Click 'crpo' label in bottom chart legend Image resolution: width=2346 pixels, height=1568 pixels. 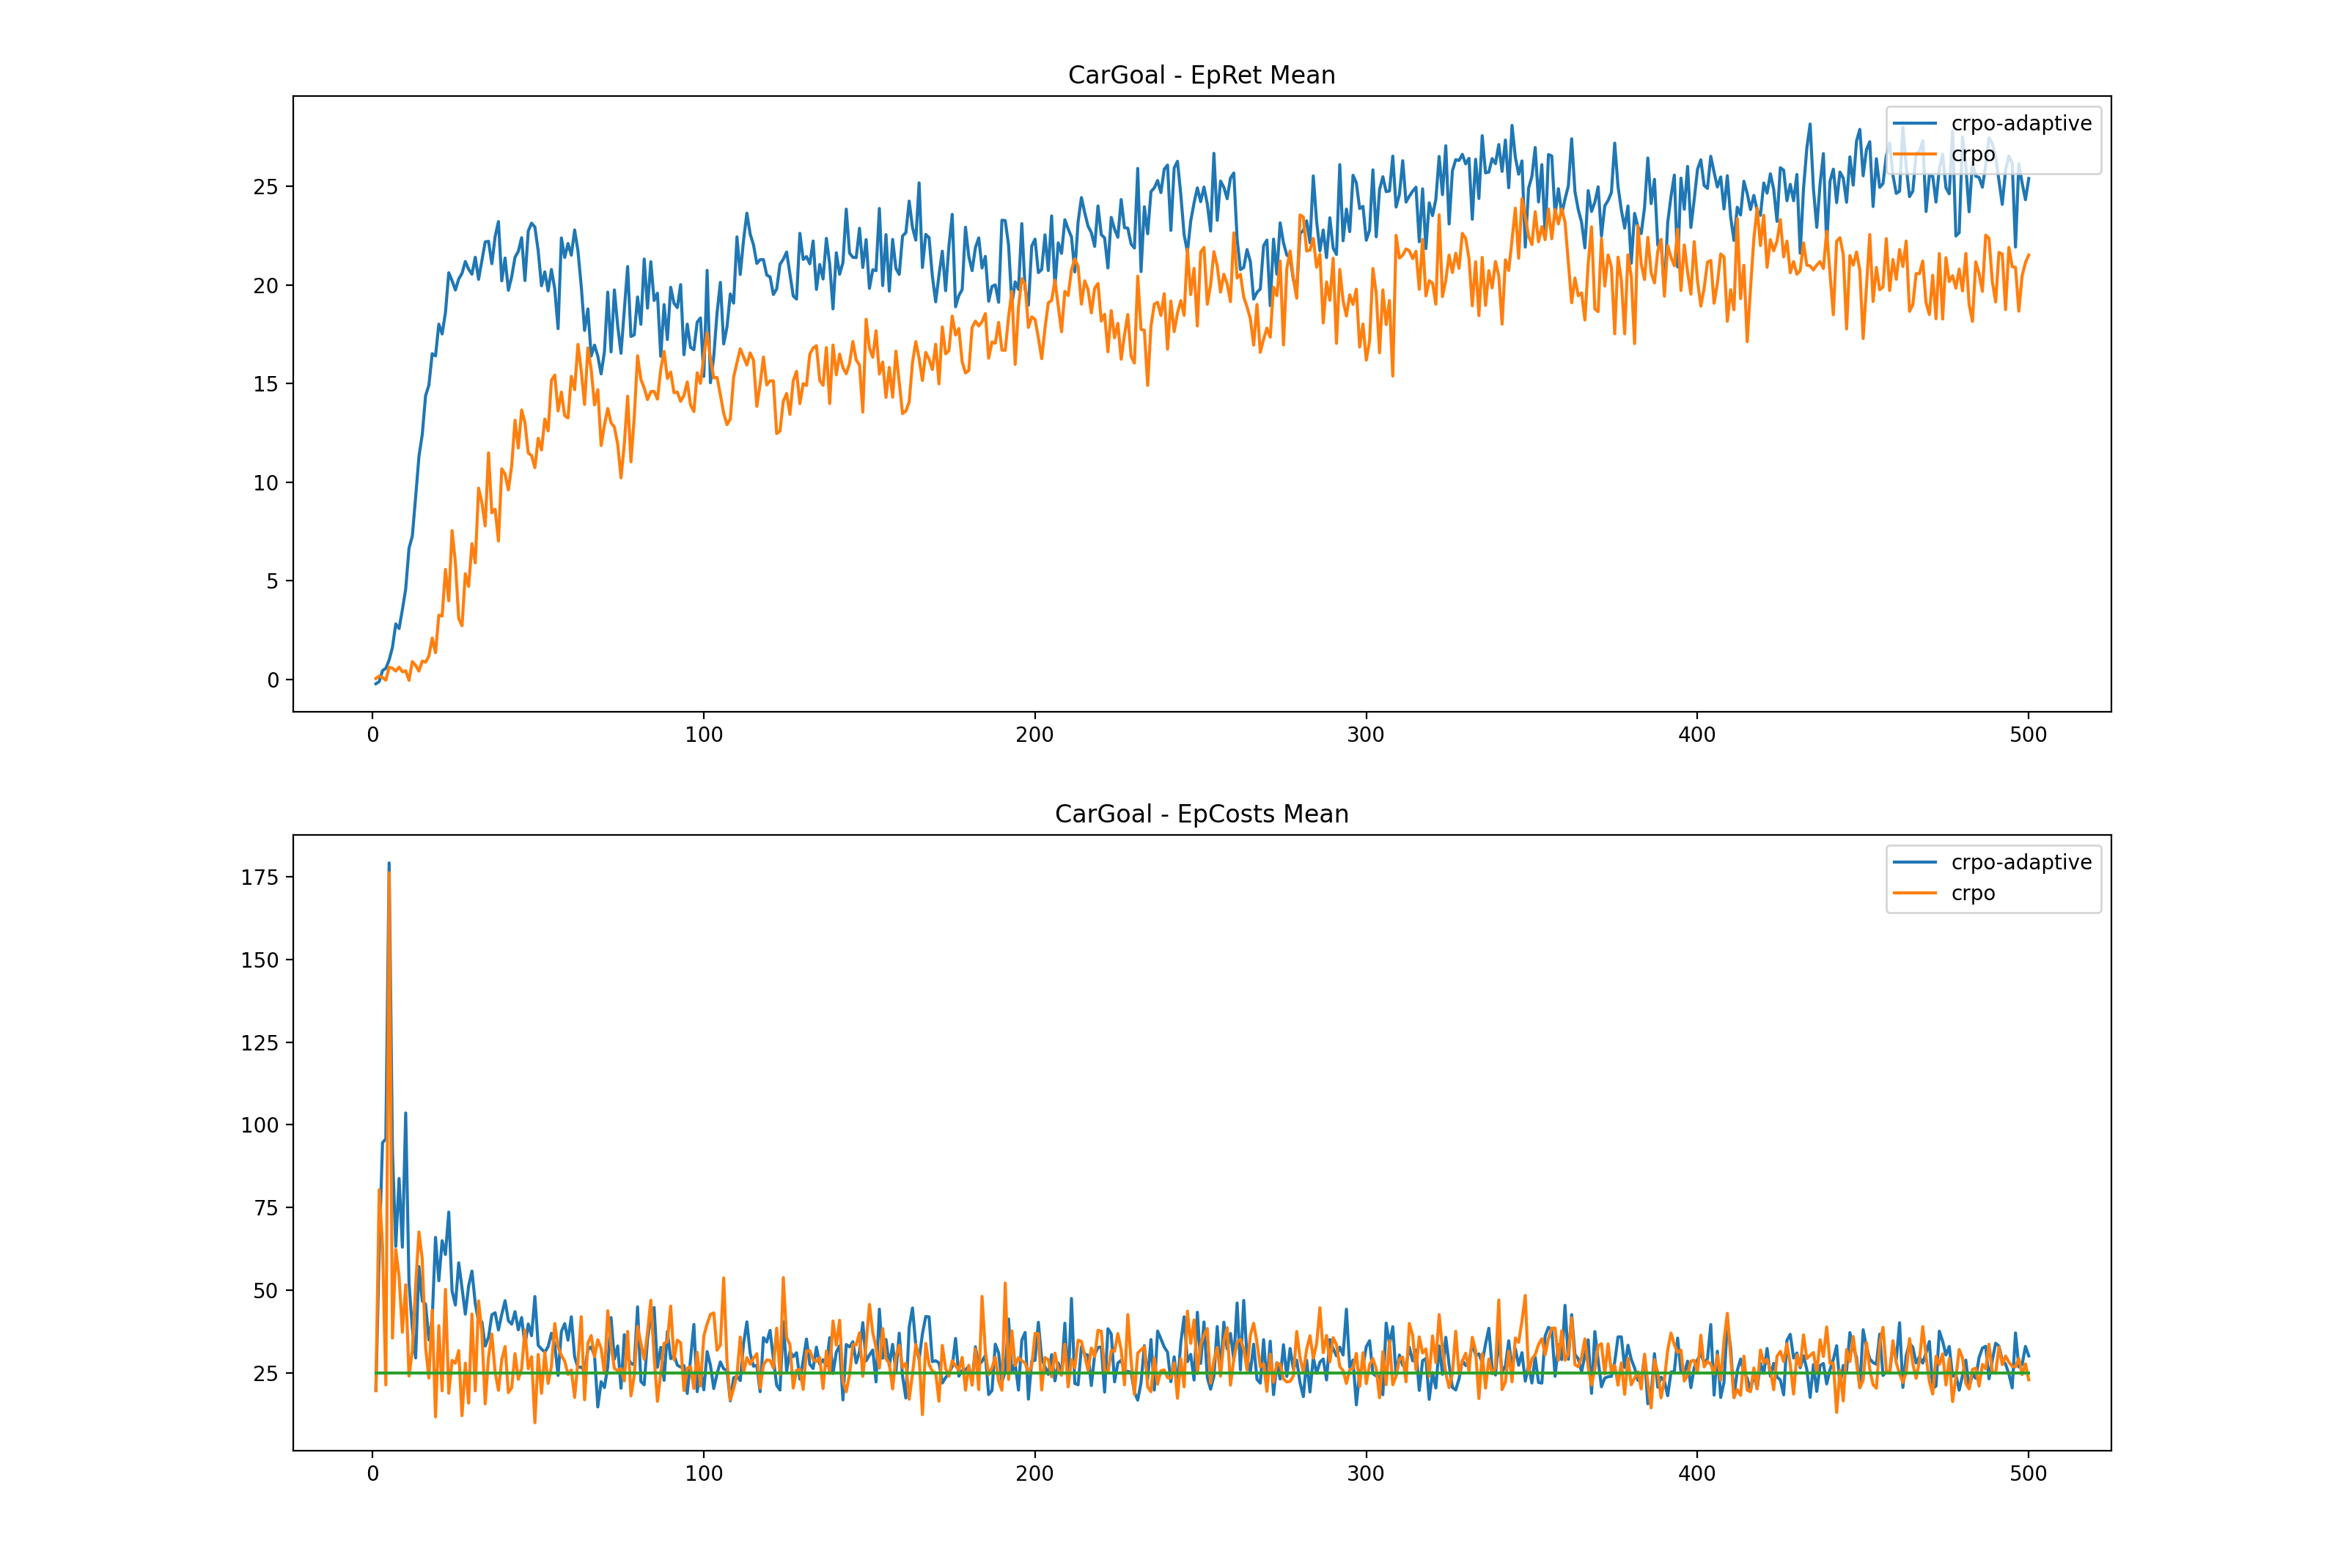(x=1973, y=894)
